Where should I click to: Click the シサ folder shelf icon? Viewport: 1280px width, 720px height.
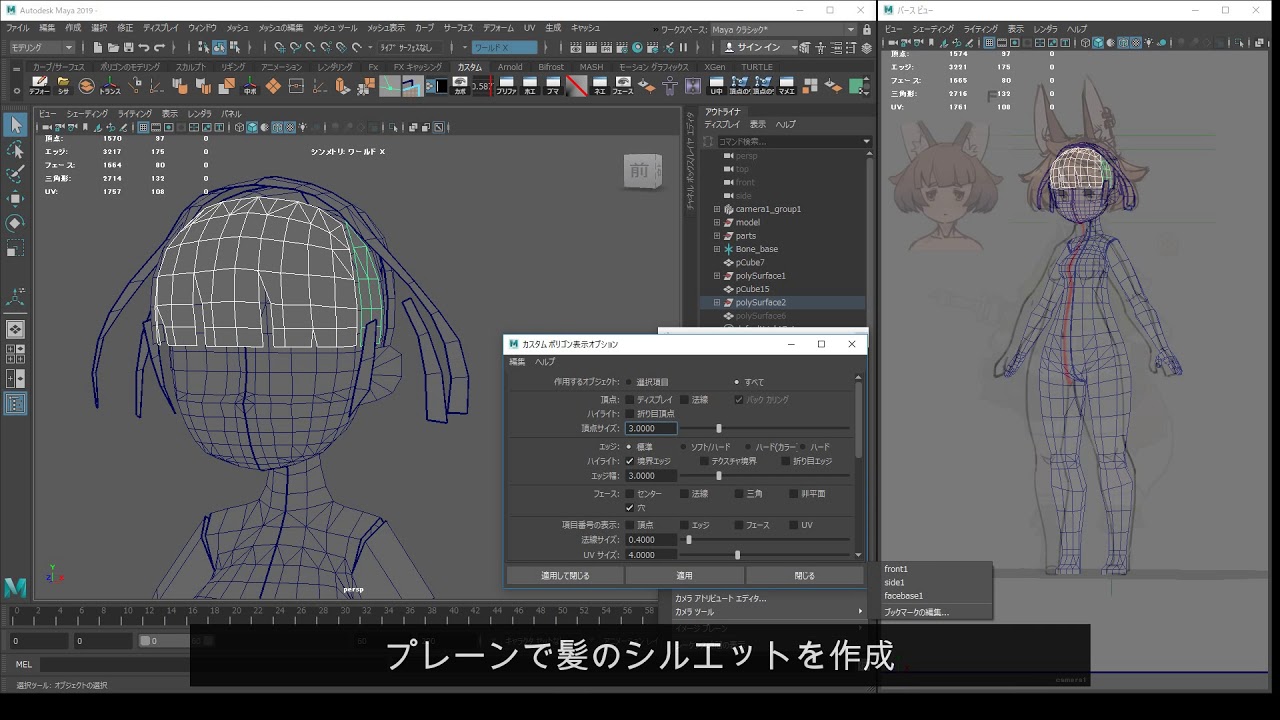click(x=63, y=86)
